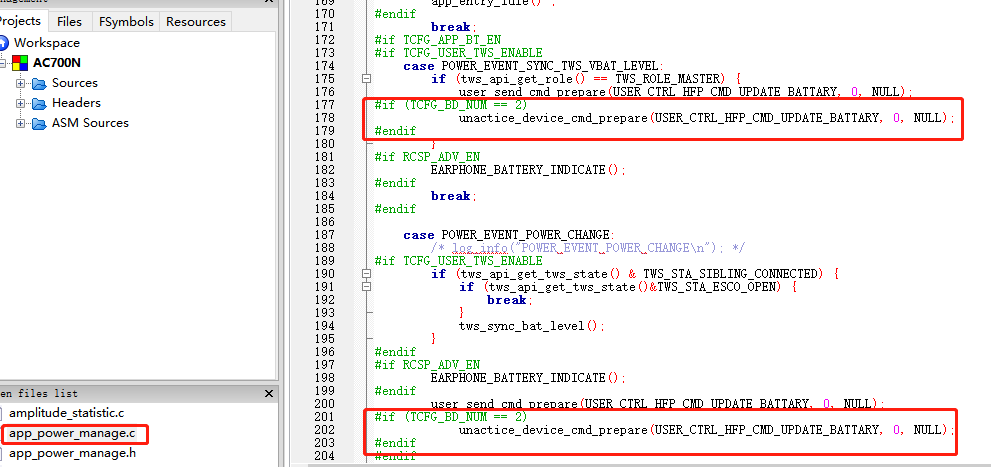Switch to the Resources tab
The image size is (991, 467).
click(x=196, y=21)
